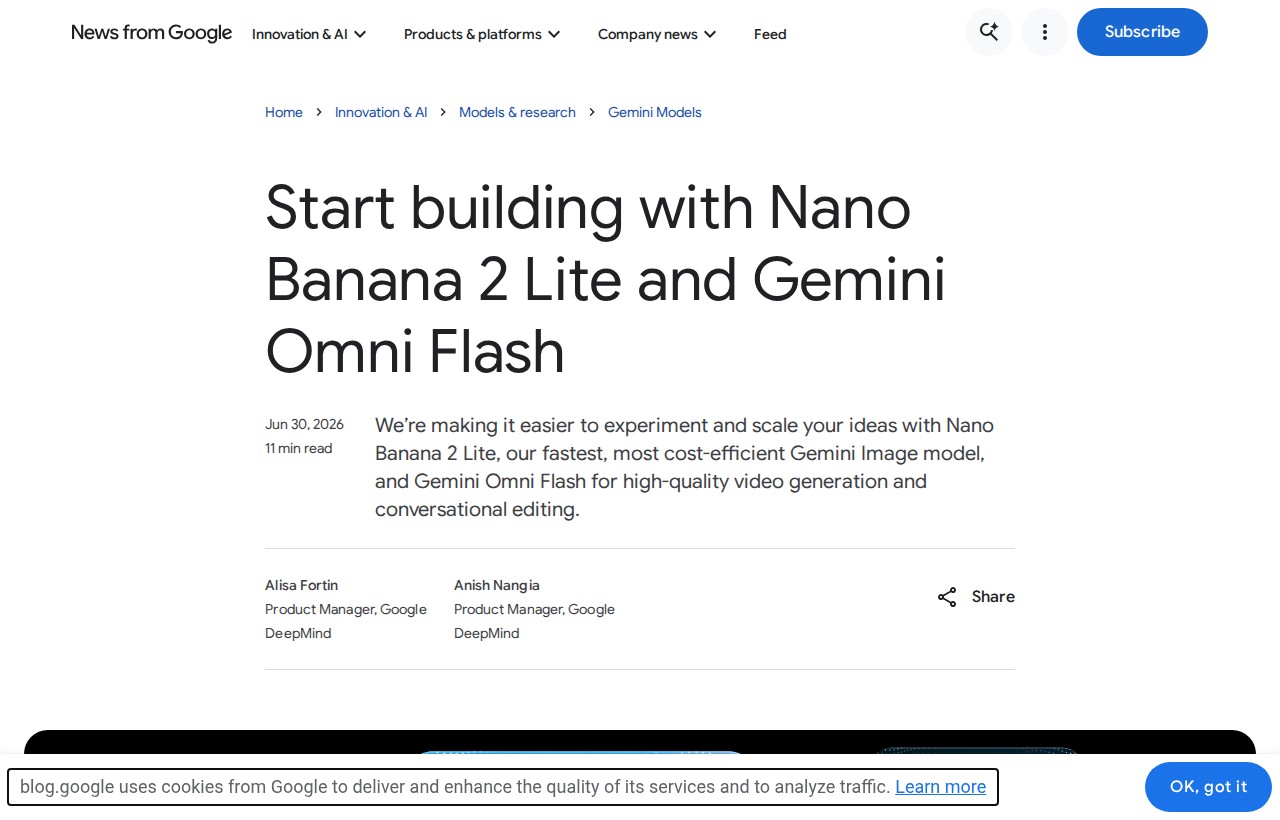Viewport: 1280px width, 820px height.
Task: Click the Share text label
Action: pos(993,597)
